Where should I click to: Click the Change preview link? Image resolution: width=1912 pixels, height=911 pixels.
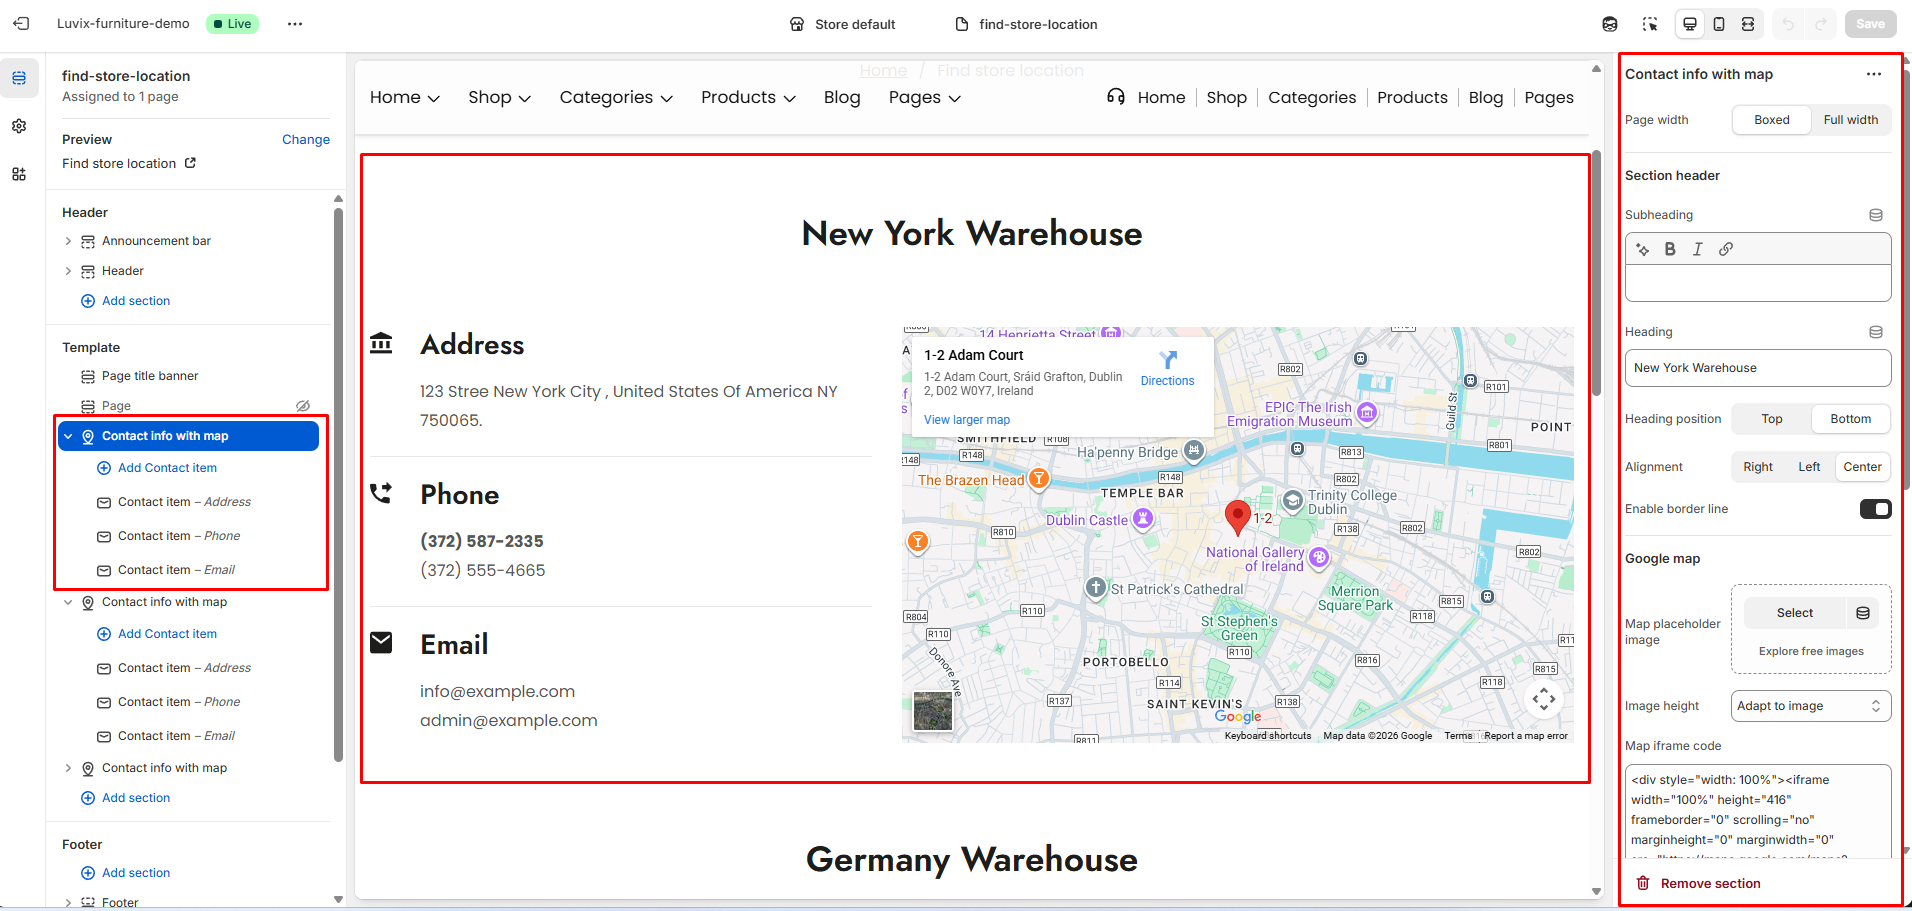point(305,140)
